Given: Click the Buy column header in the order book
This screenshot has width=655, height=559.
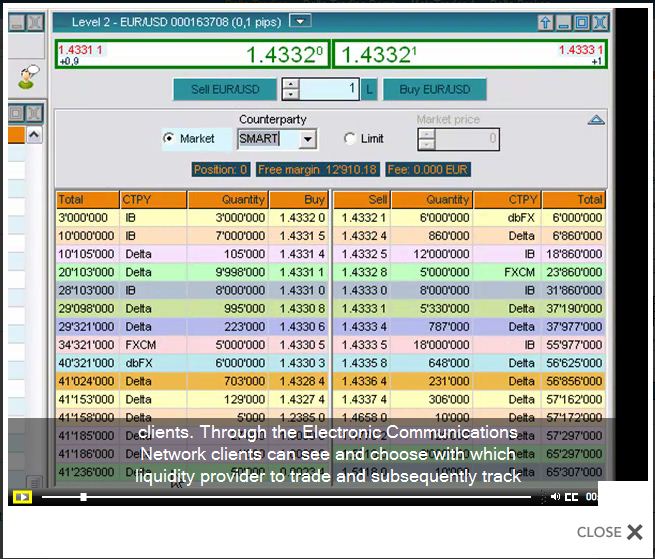Looking at the screenshot, I should (x=298, y=199).
